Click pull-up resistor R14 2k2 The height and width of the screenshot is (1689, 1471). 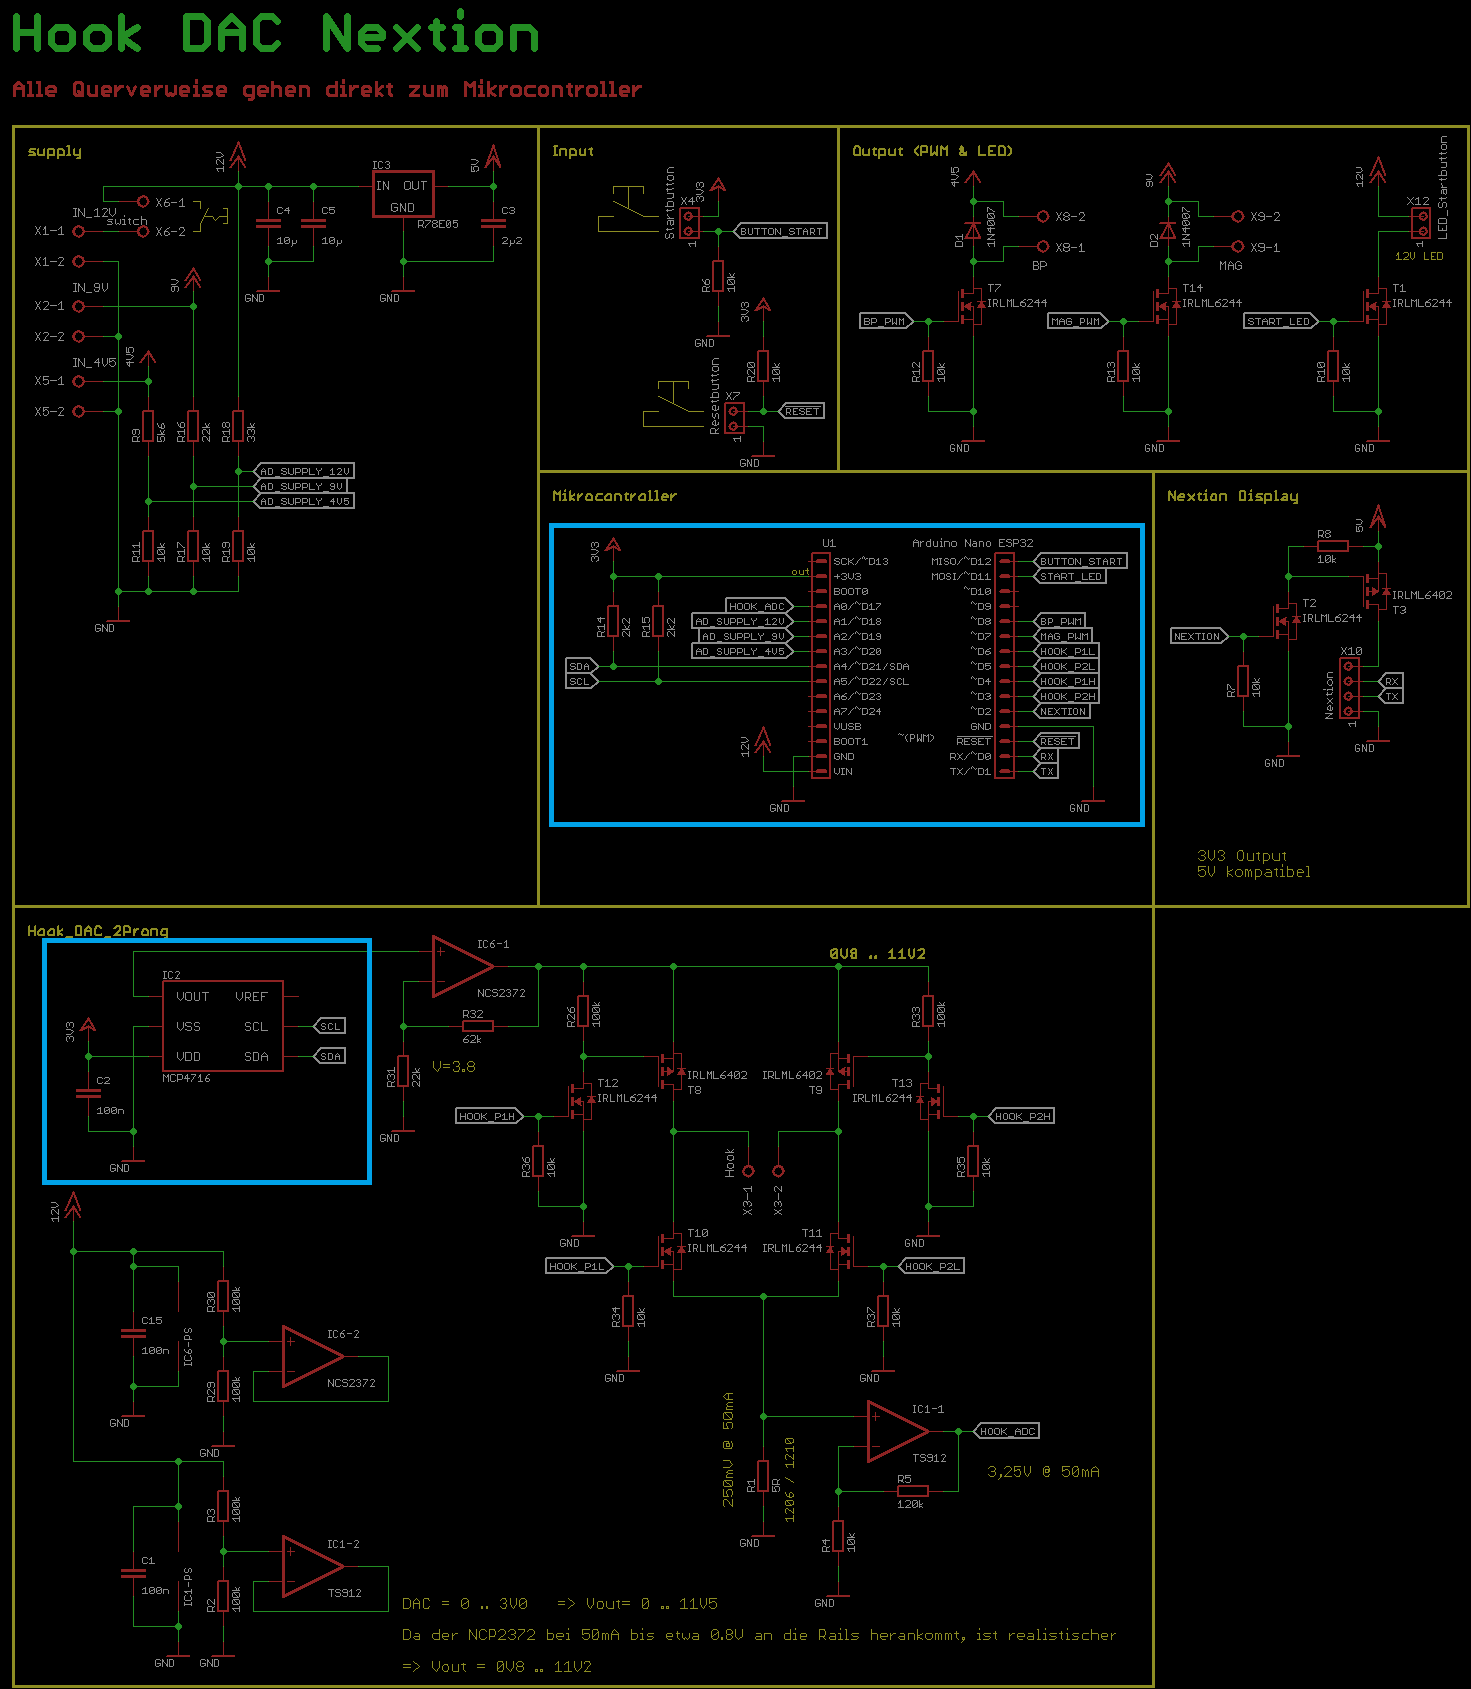pos(613,621)
